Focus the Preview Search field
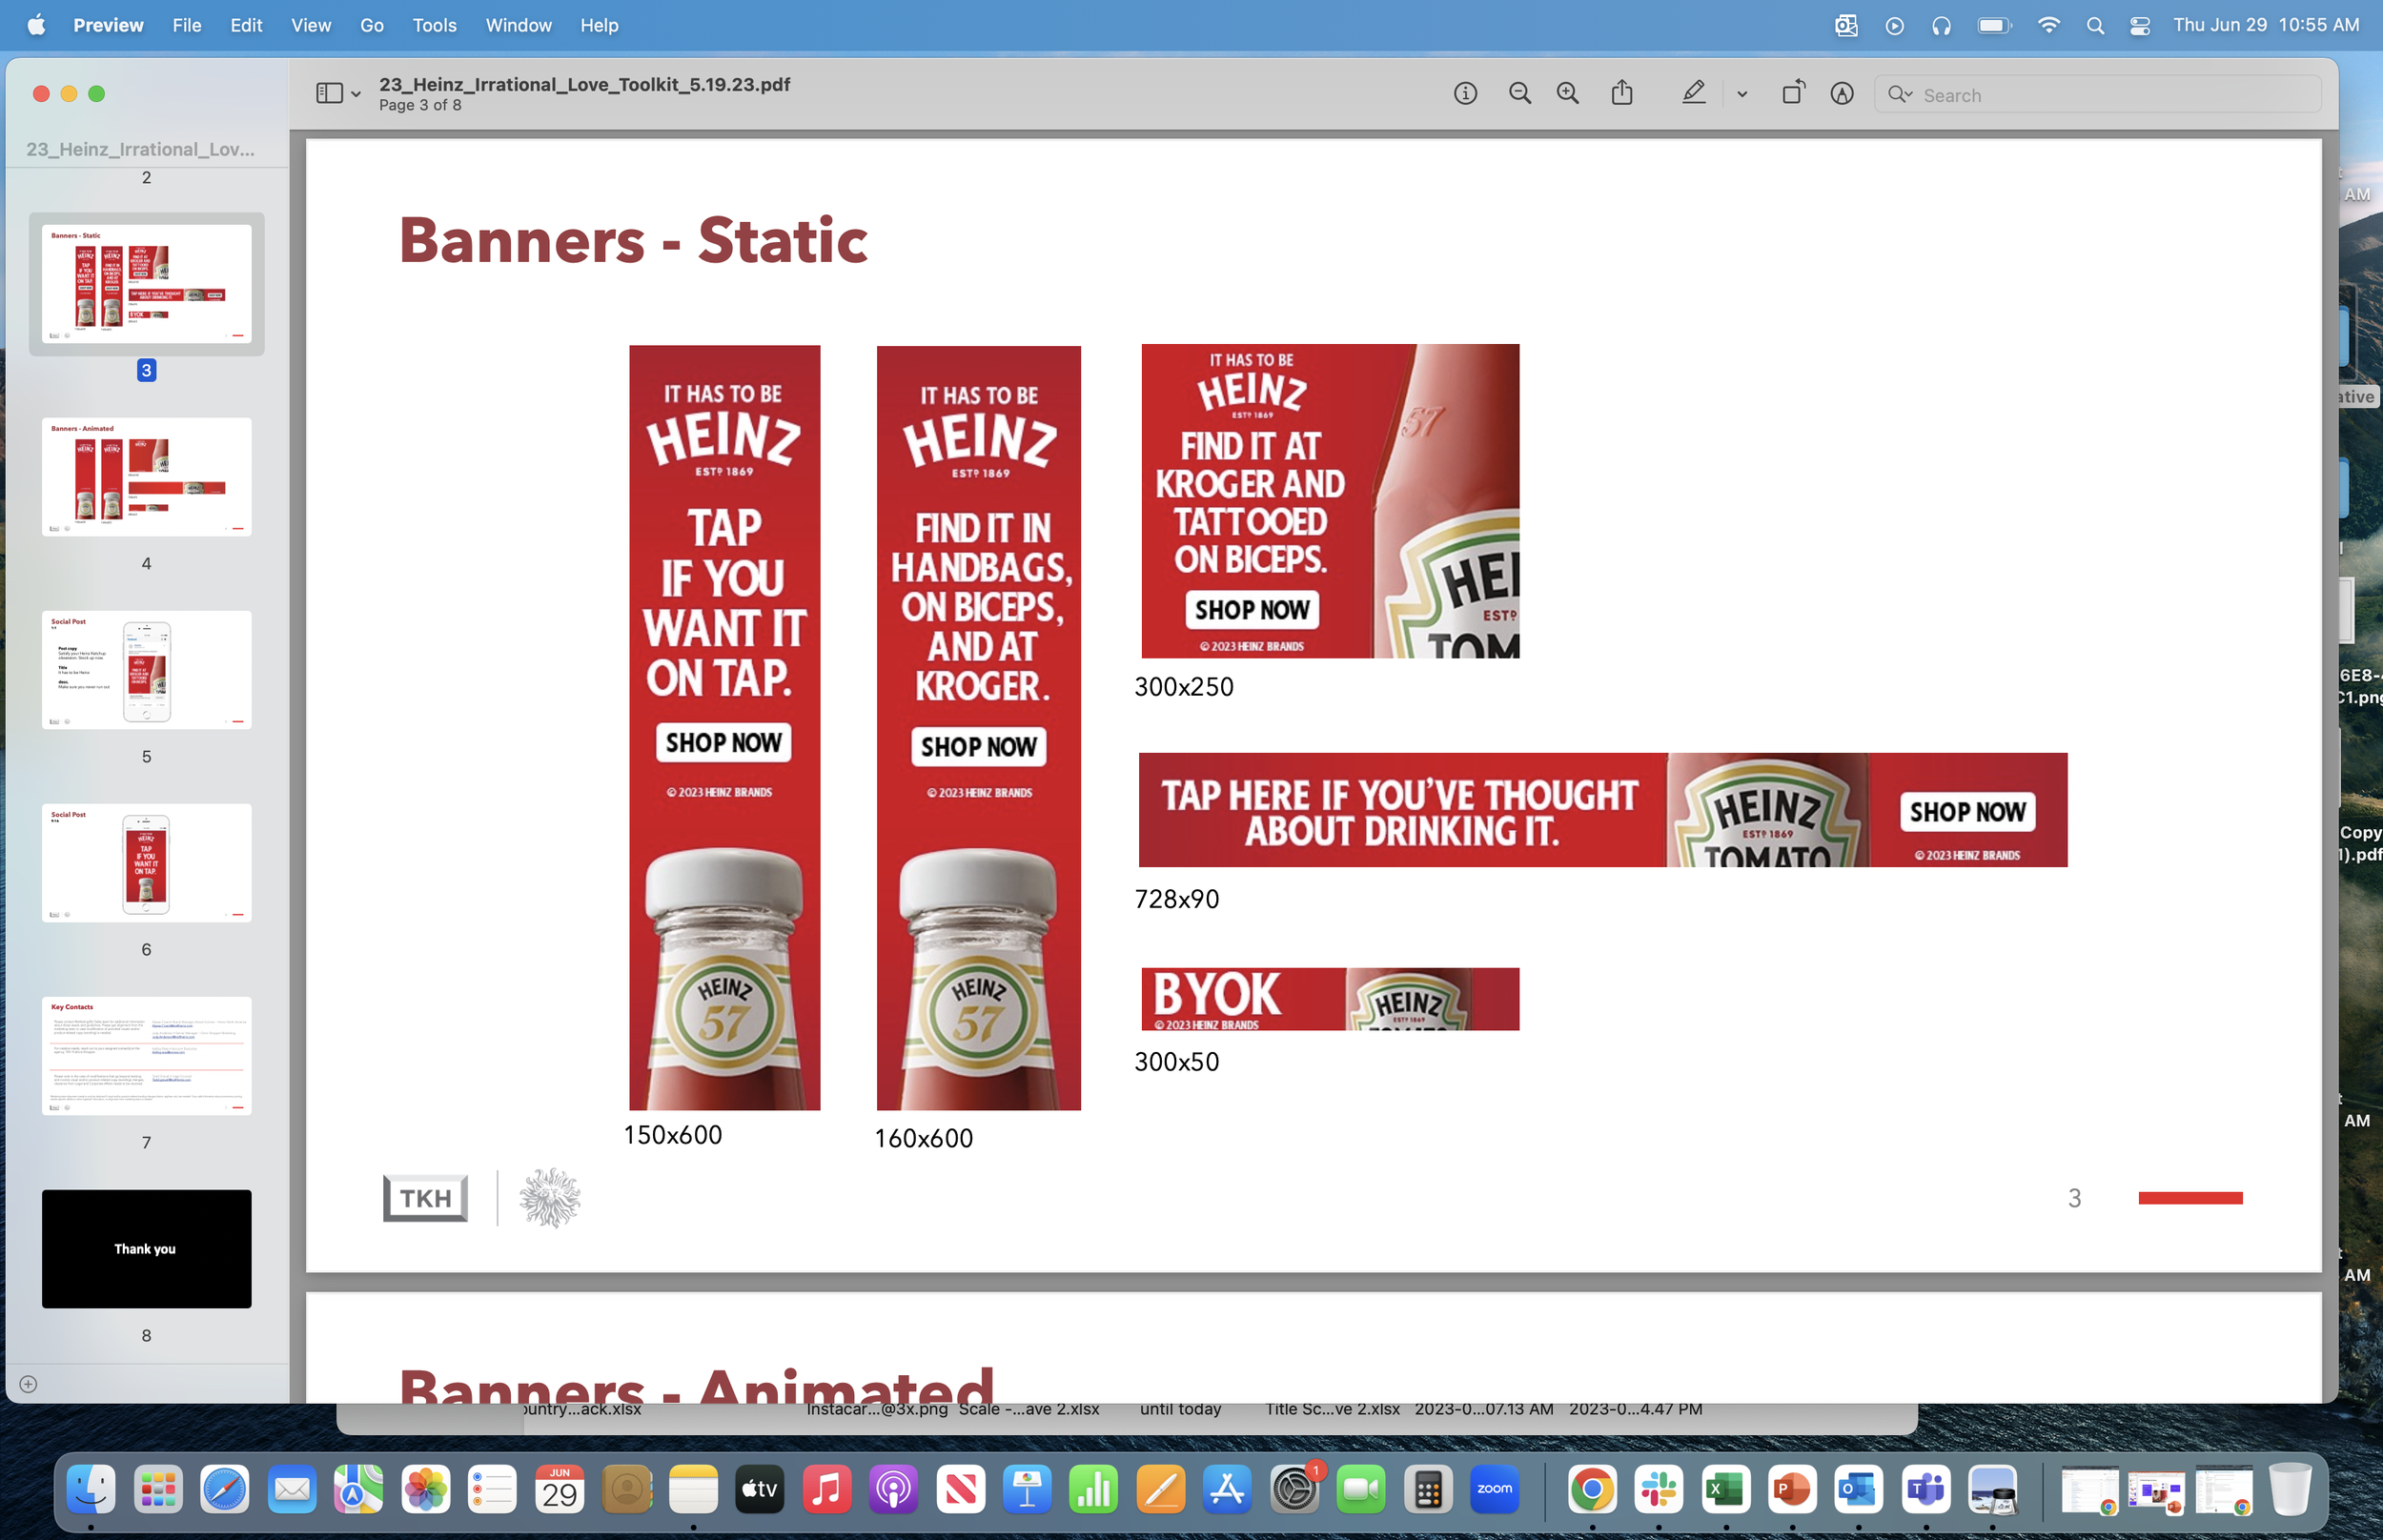The height and width of the screenshot is (1540, 2383). (2097, 95)
